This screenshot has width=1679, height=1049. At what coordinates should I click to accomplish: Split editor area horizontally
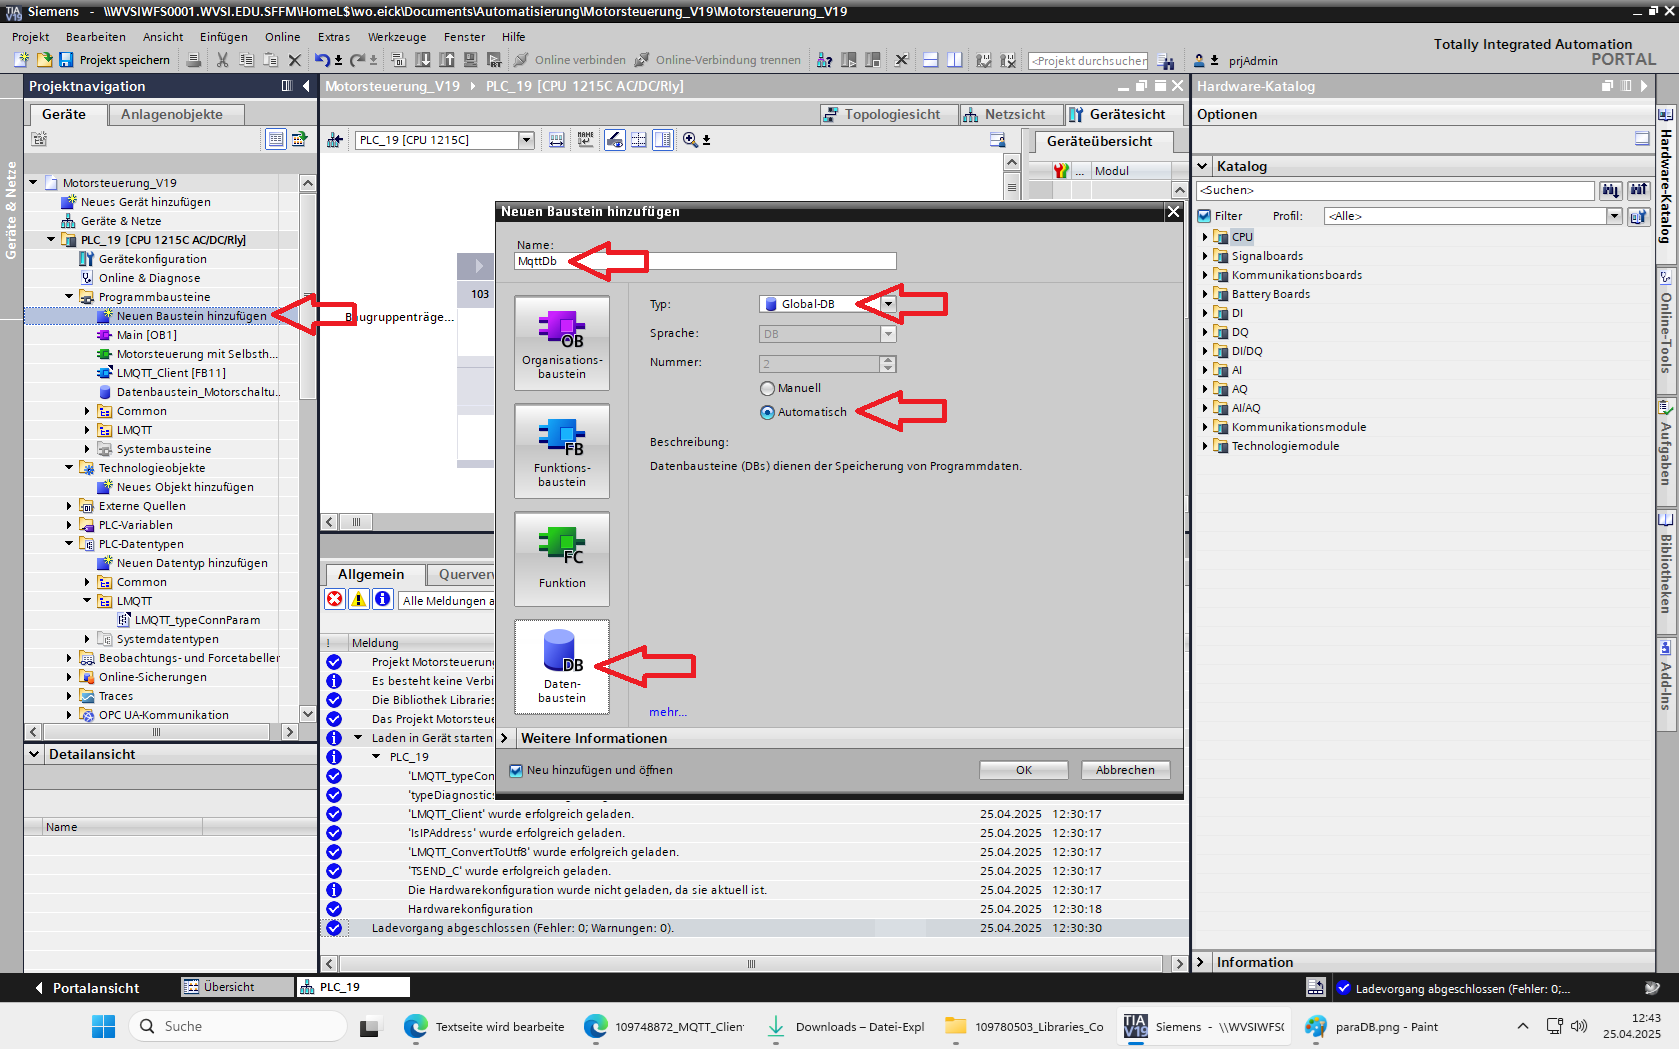click(x=930, y=60)
